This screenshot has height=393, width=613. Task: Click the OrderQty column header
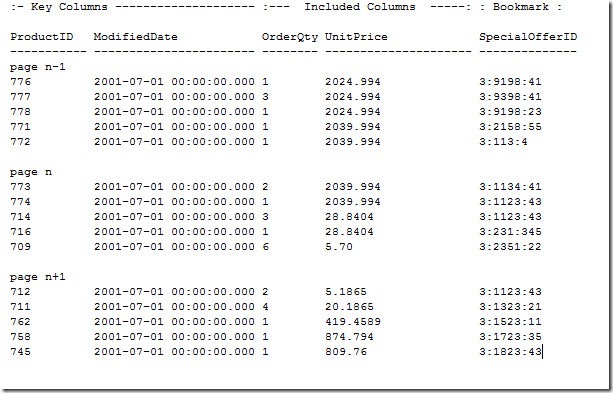click(290, 37)
